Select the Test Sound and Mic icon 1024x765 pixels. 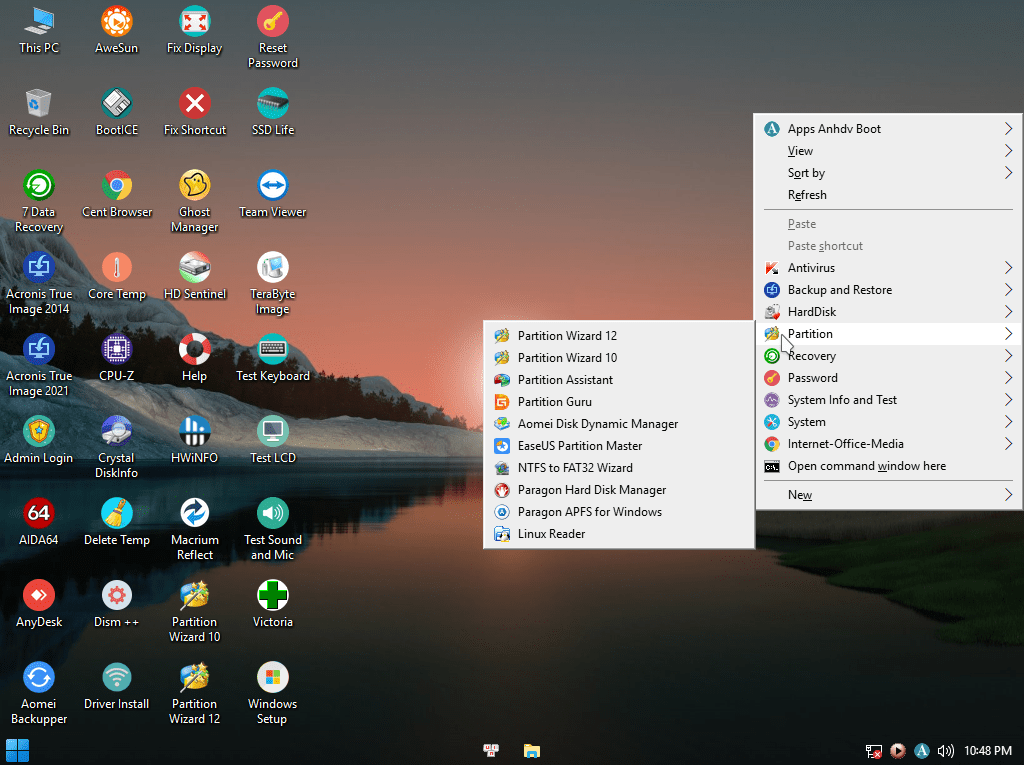point(273,529)
